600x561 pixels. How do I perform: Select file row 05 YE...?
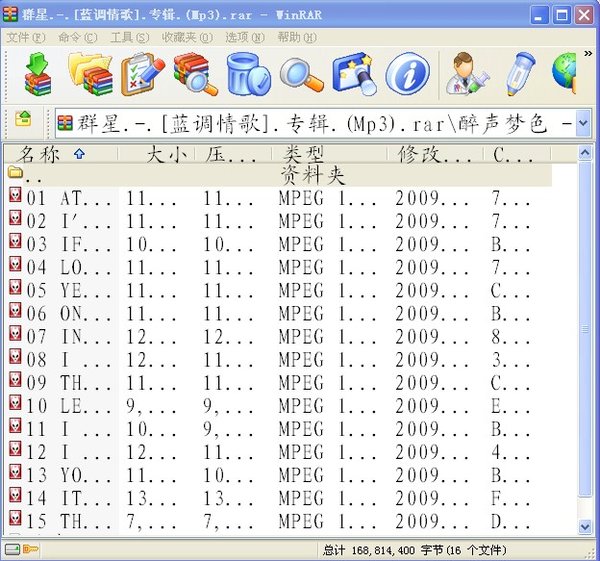[279, 290]
